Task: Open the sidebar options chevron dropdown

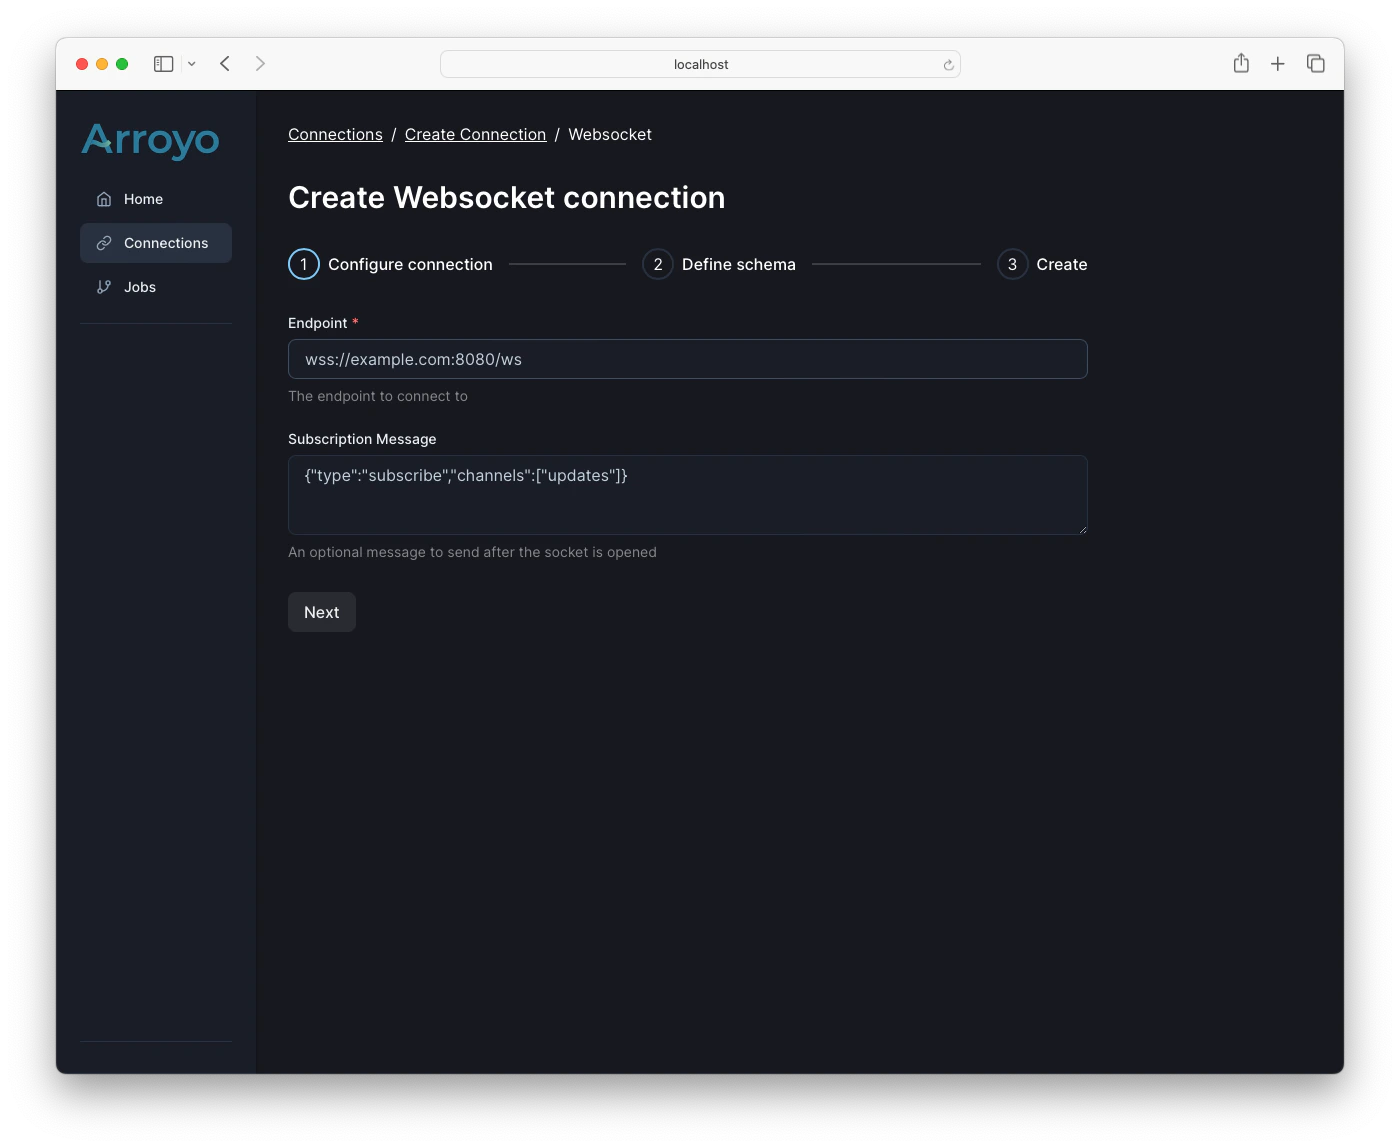Action: pos(192,63)
